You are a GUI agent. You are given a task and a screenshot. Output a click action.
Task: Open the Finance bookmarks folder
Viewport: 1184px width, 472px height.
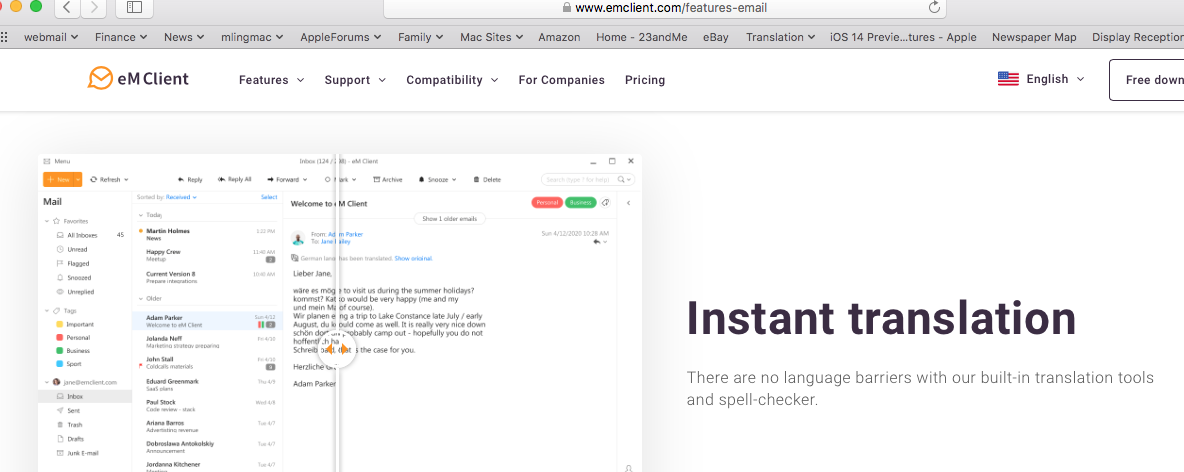click(x=121, y=37)
